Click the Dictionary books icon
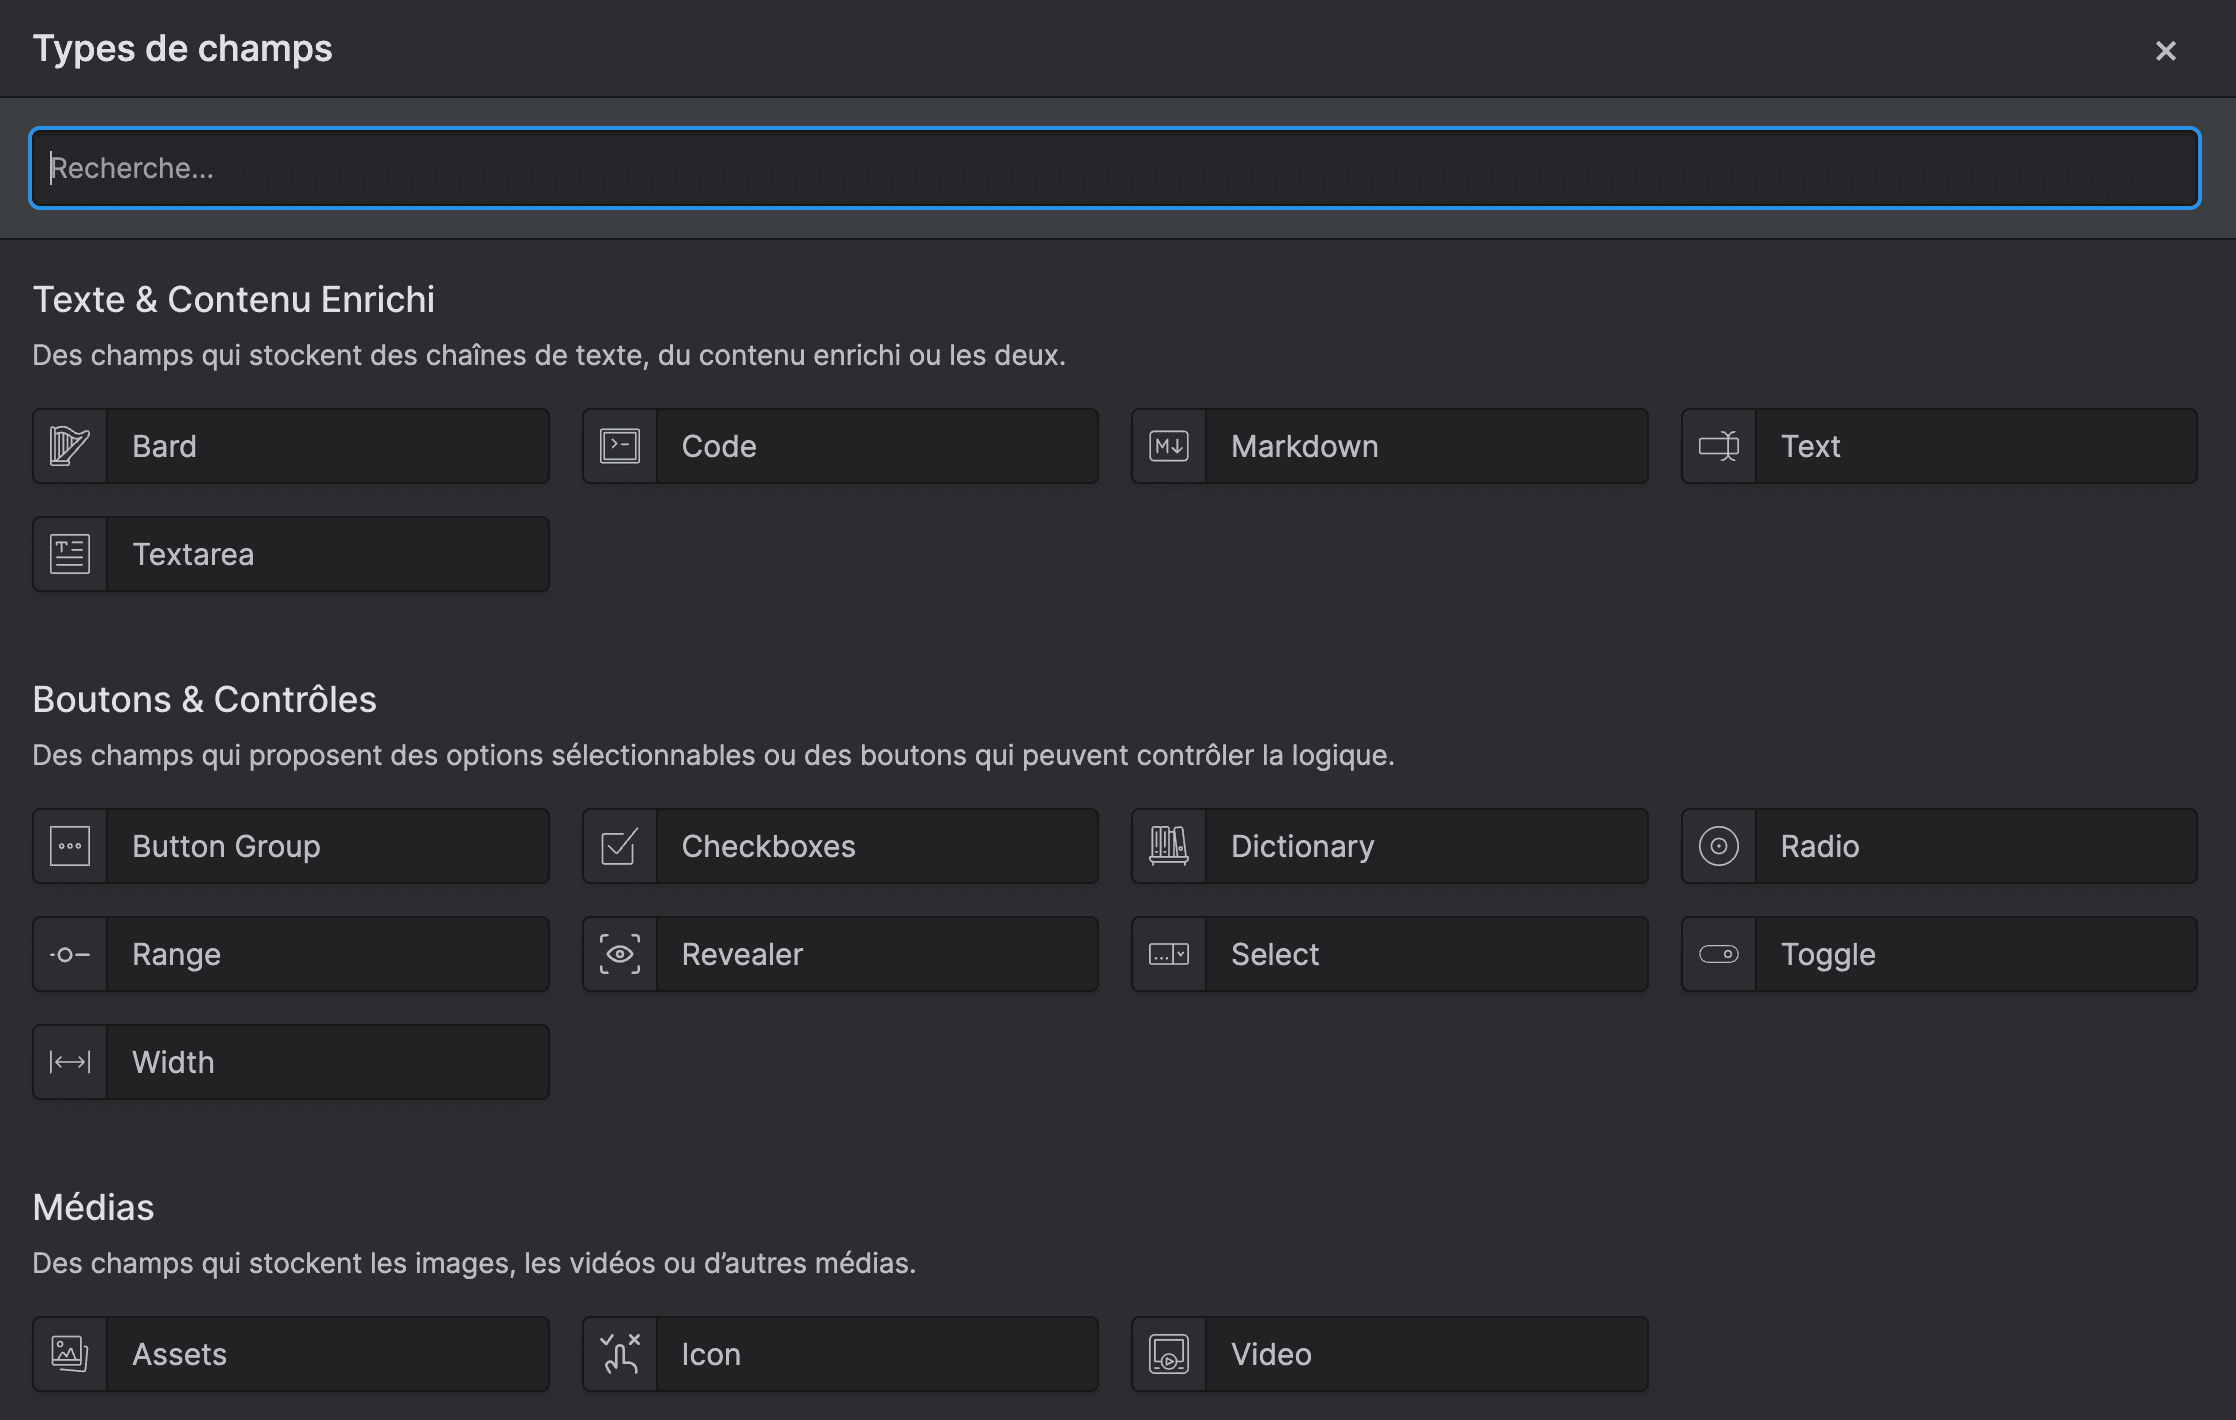This screenshot has width=2236, height=1420. click(x=1169, y=846)
